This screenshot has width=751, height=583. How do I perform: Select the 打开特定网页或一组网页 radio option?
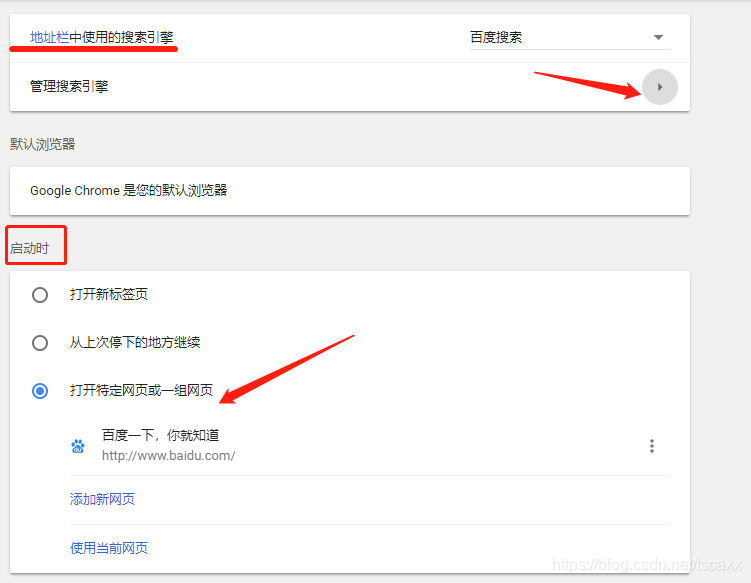pos(40,391)
